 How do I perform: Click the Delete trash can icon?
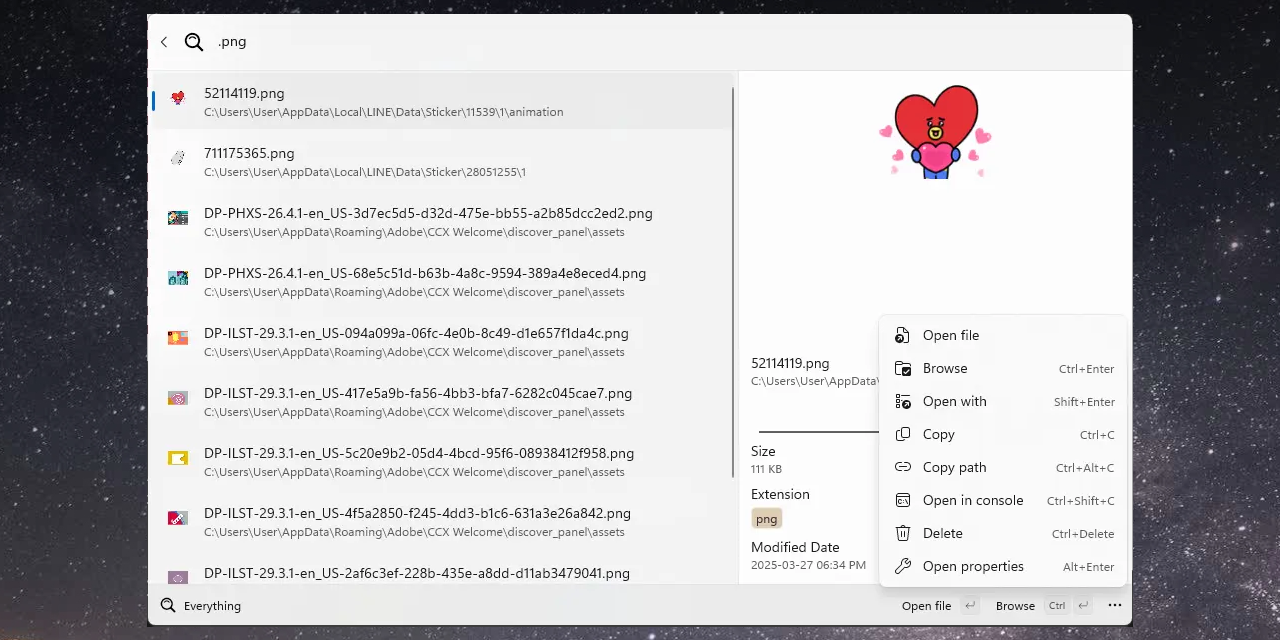pos(903,533)
